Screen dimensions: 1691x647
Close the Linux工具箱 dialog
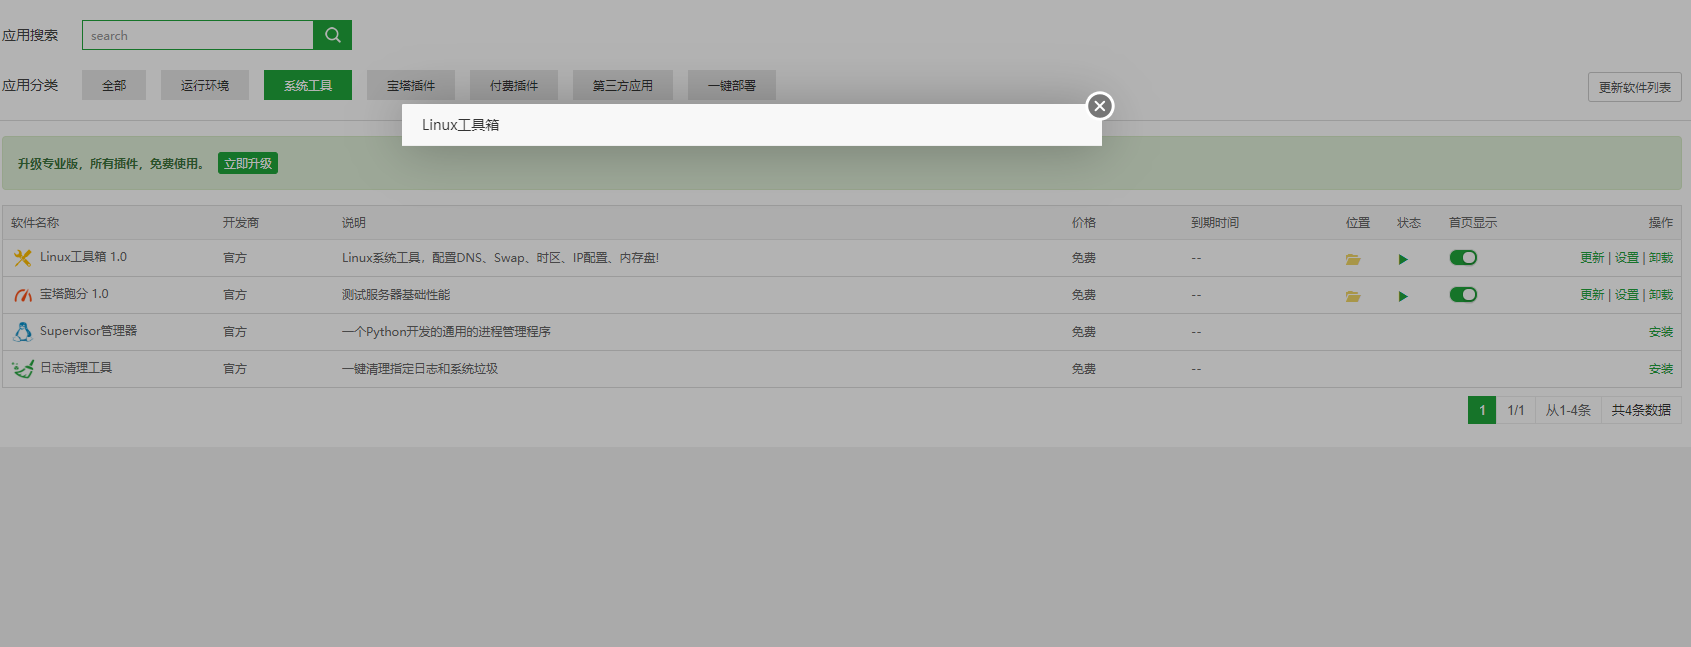pos(1100,106)
